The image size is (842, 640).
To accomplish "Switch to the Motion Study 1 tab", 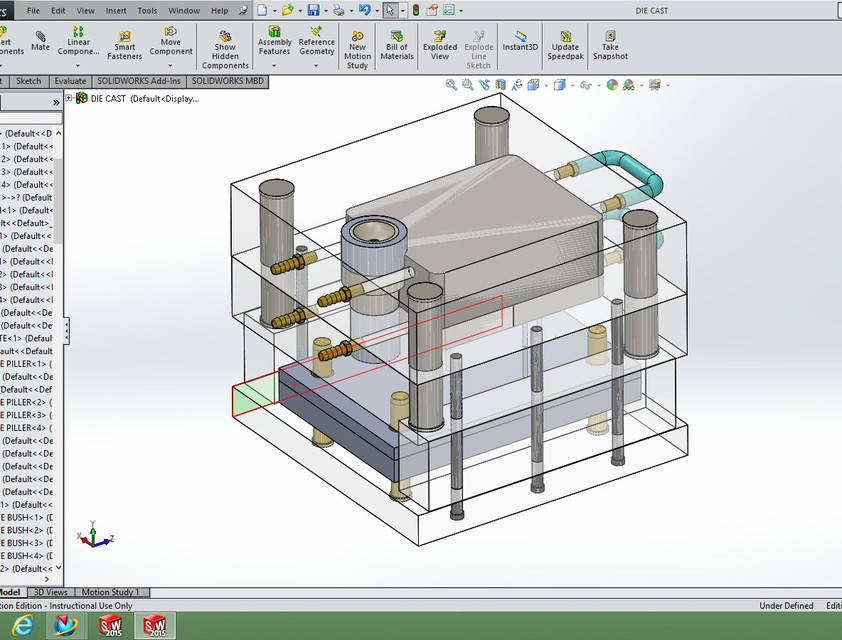I will click(x=110, y=592).
